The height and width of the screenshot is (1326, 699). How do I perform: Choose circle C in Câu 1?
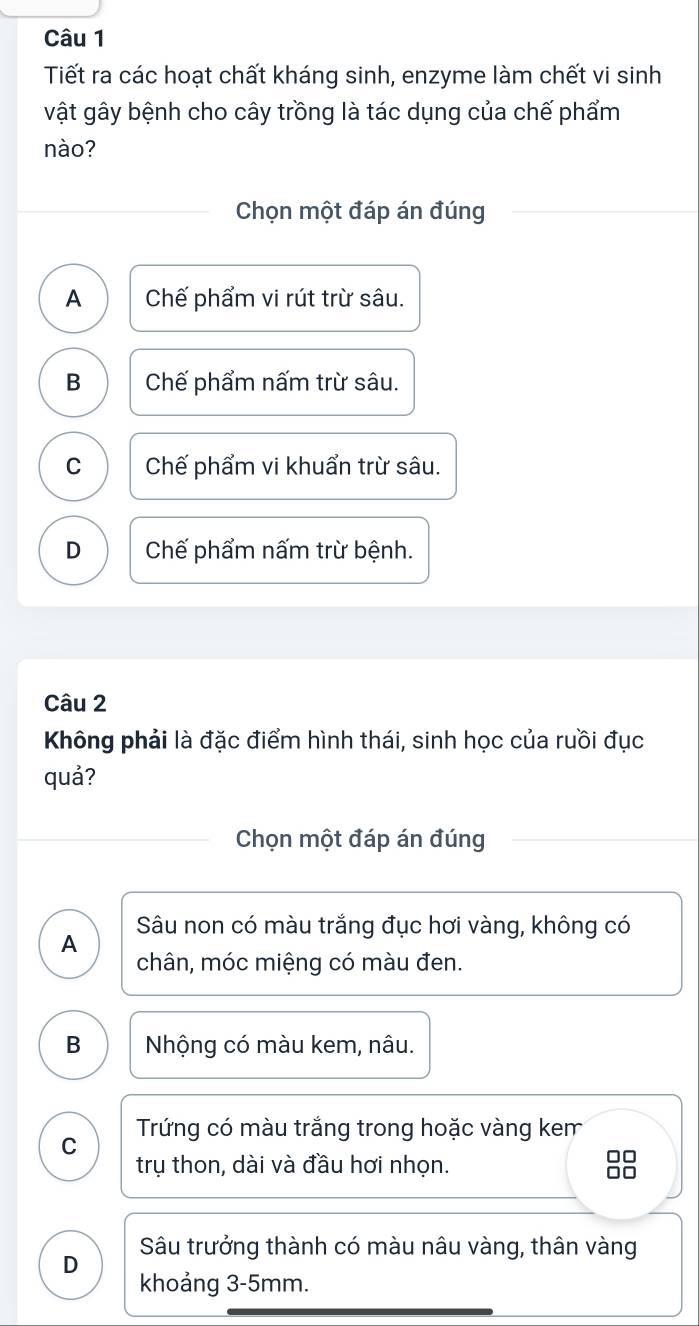(x=73, y=466)
